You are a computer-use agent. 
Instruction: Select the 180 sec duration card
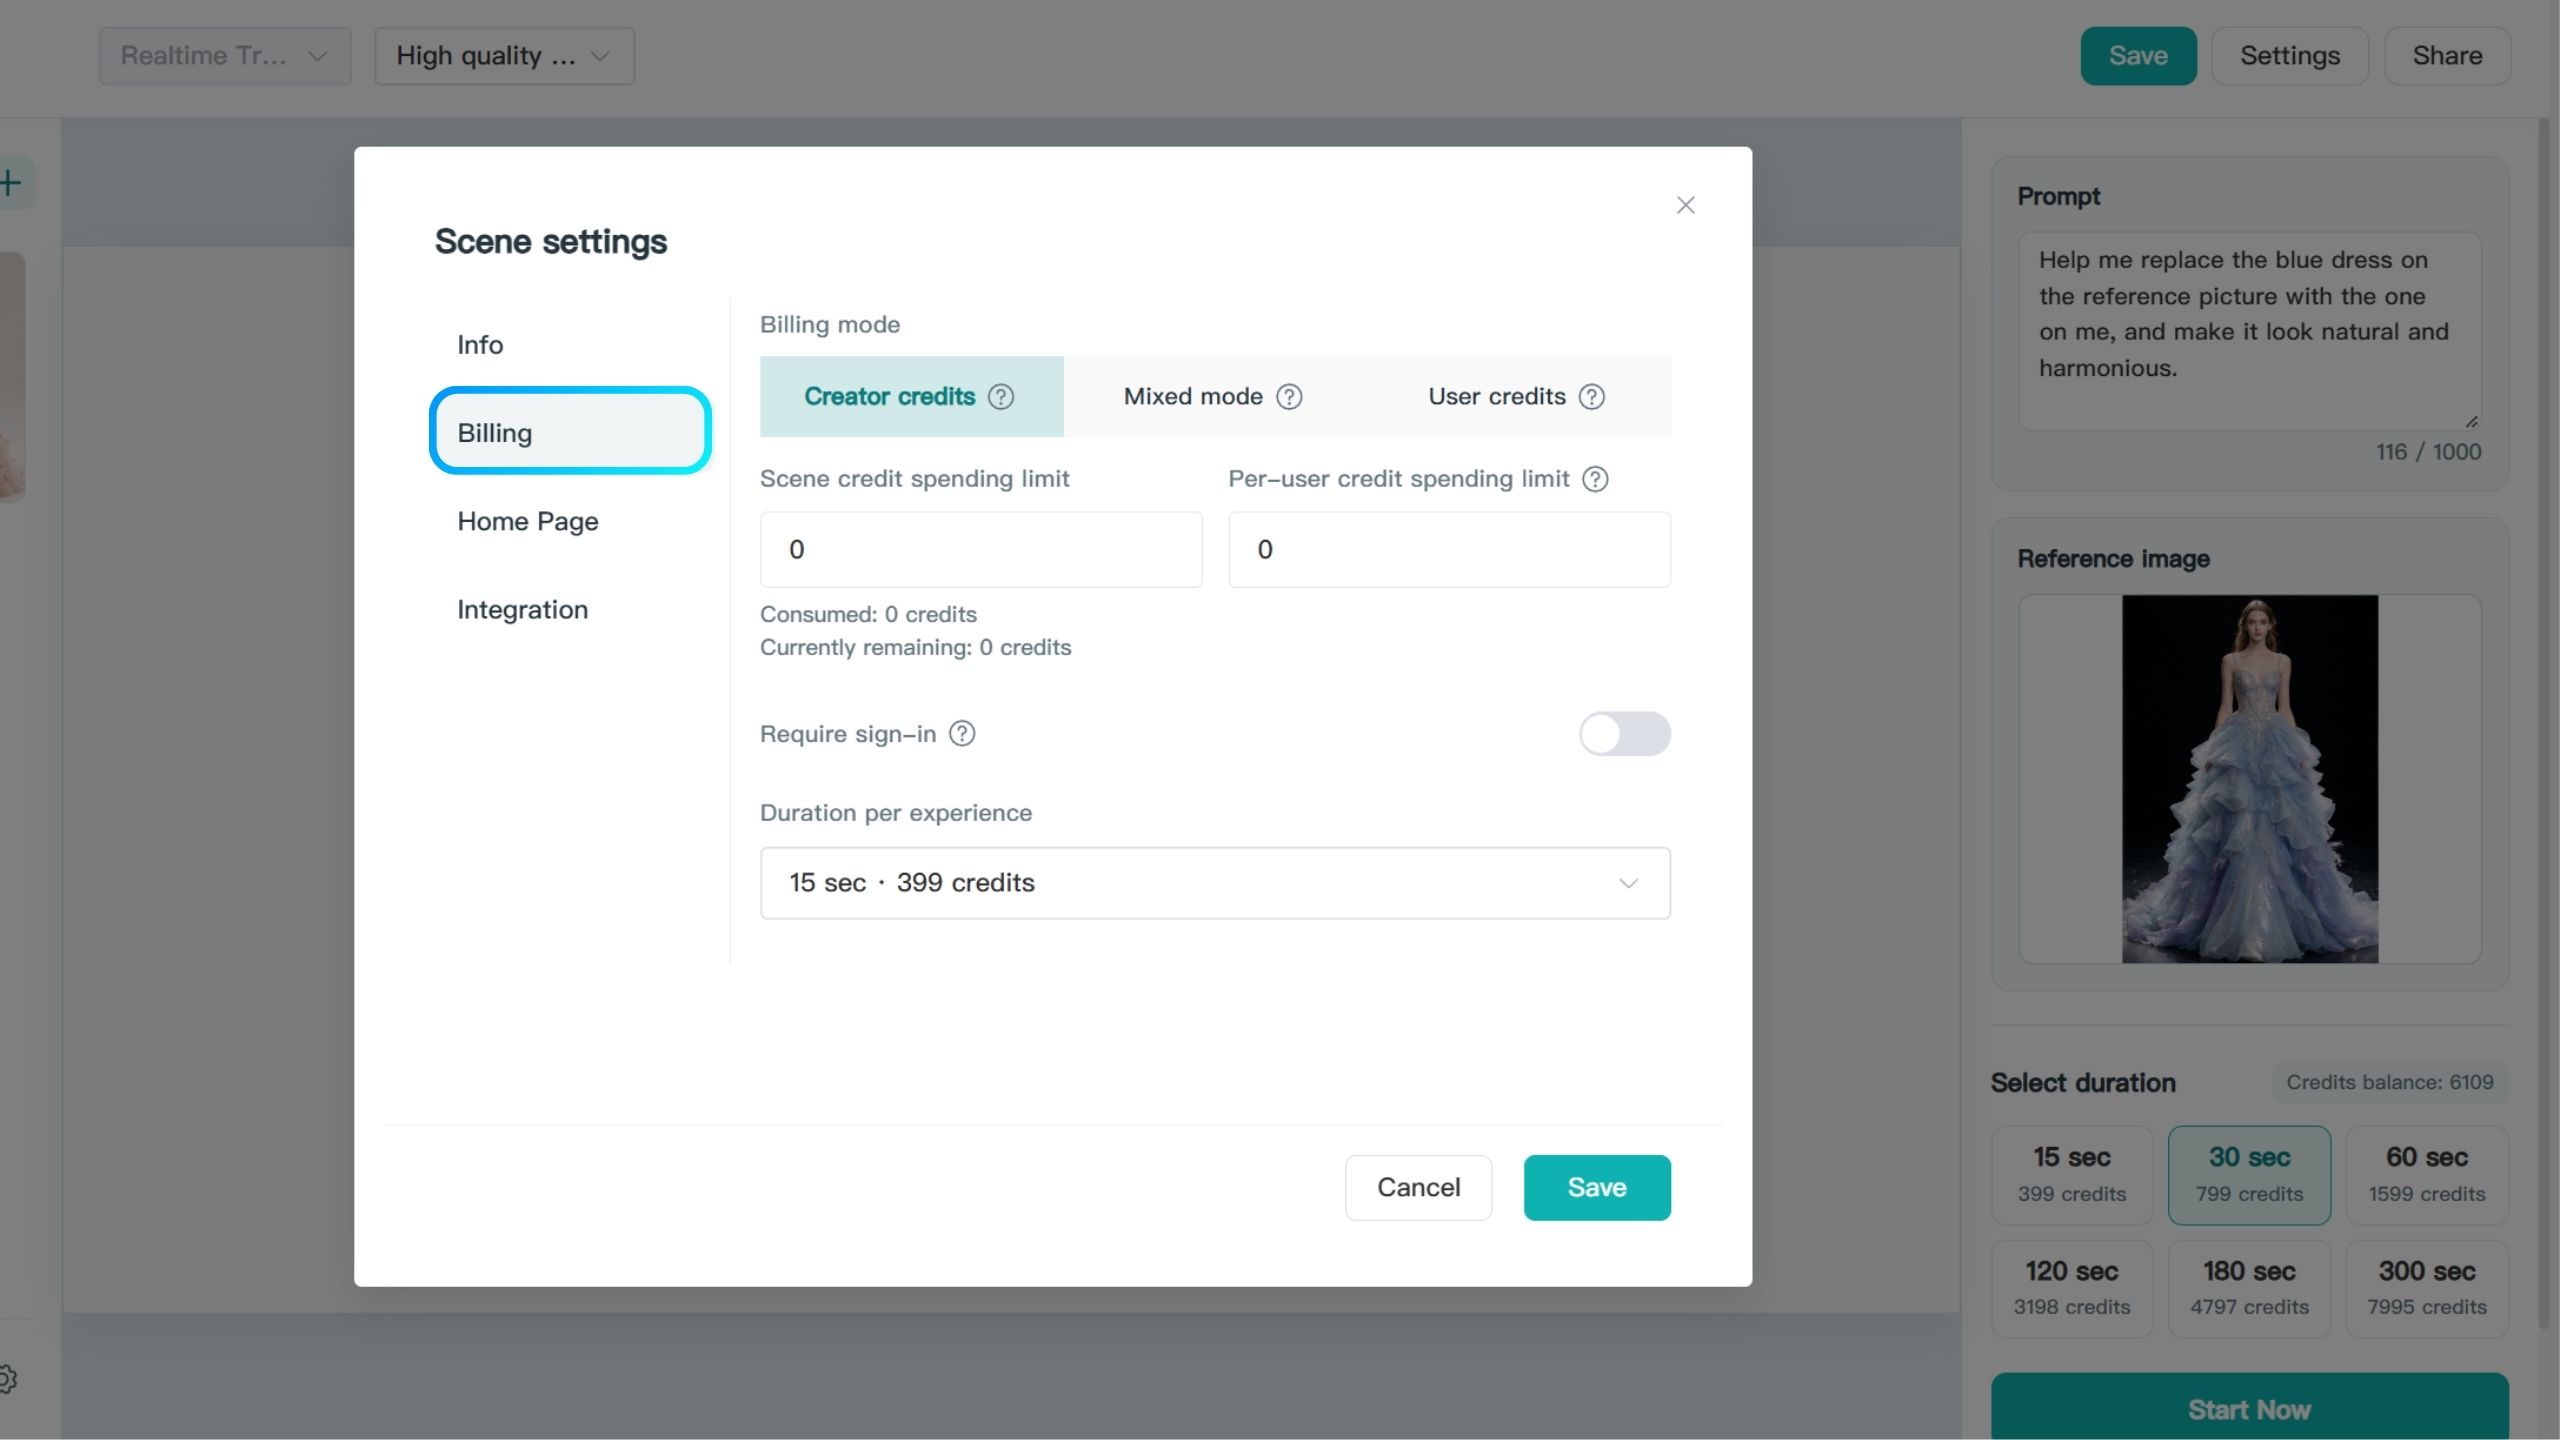[x=2249, y=1289]
